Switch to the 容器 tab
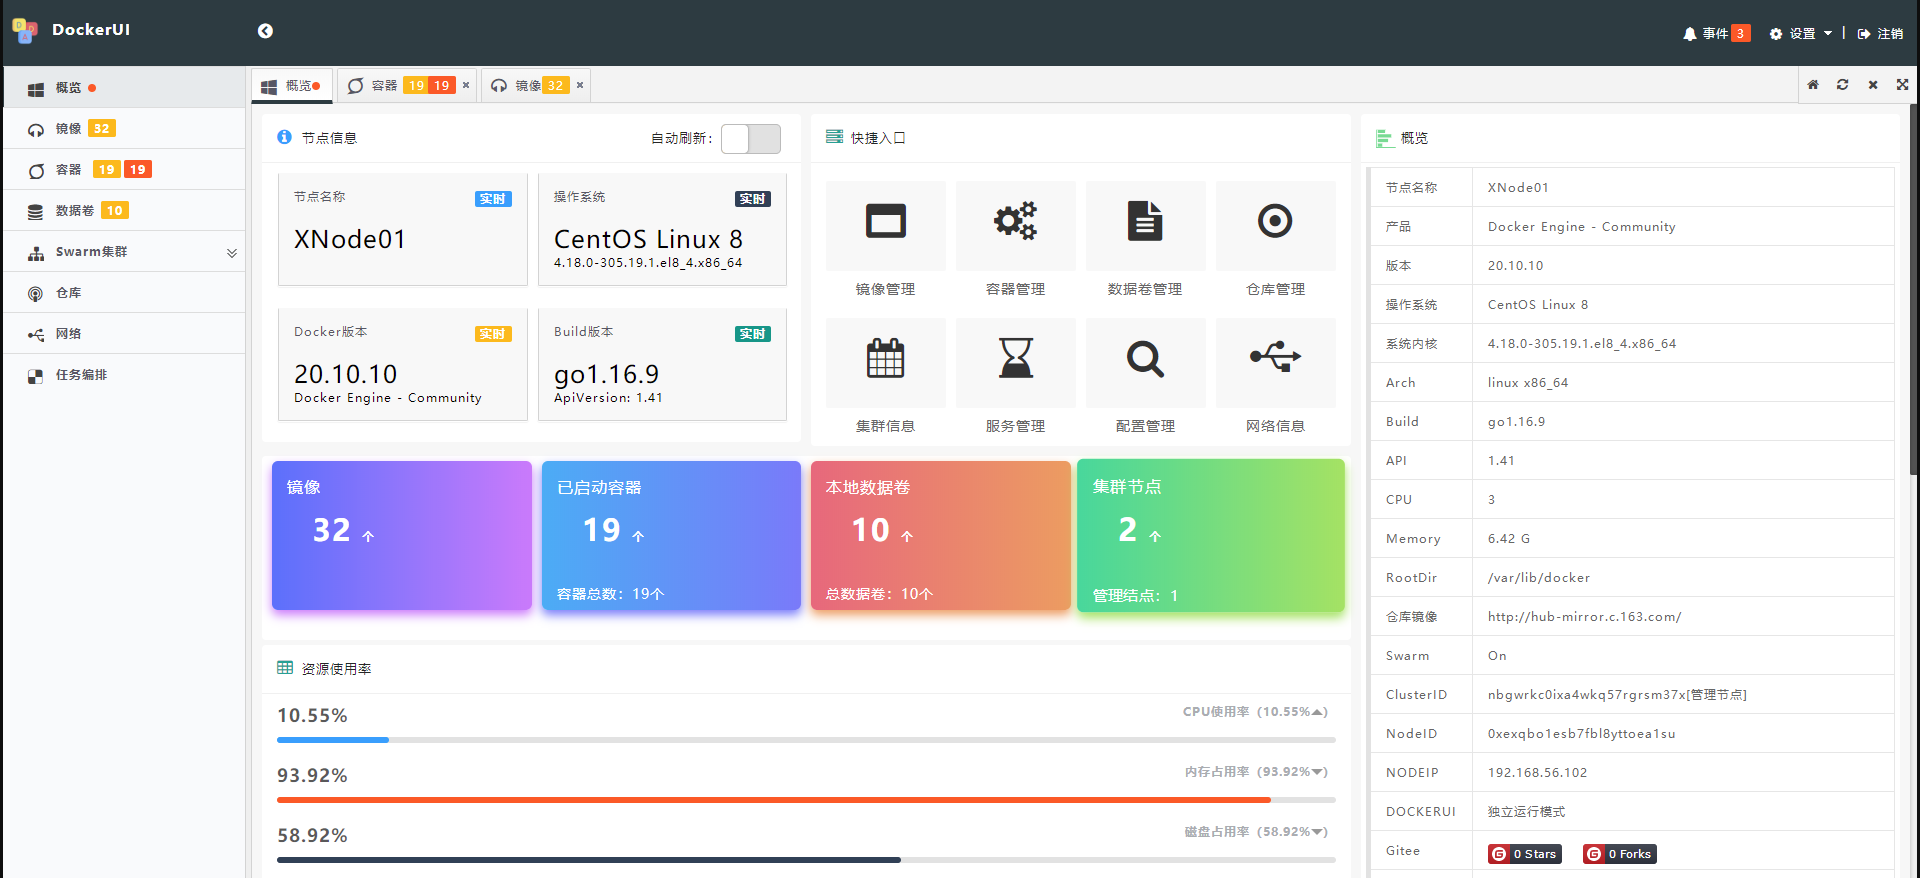 pos(385,86)
